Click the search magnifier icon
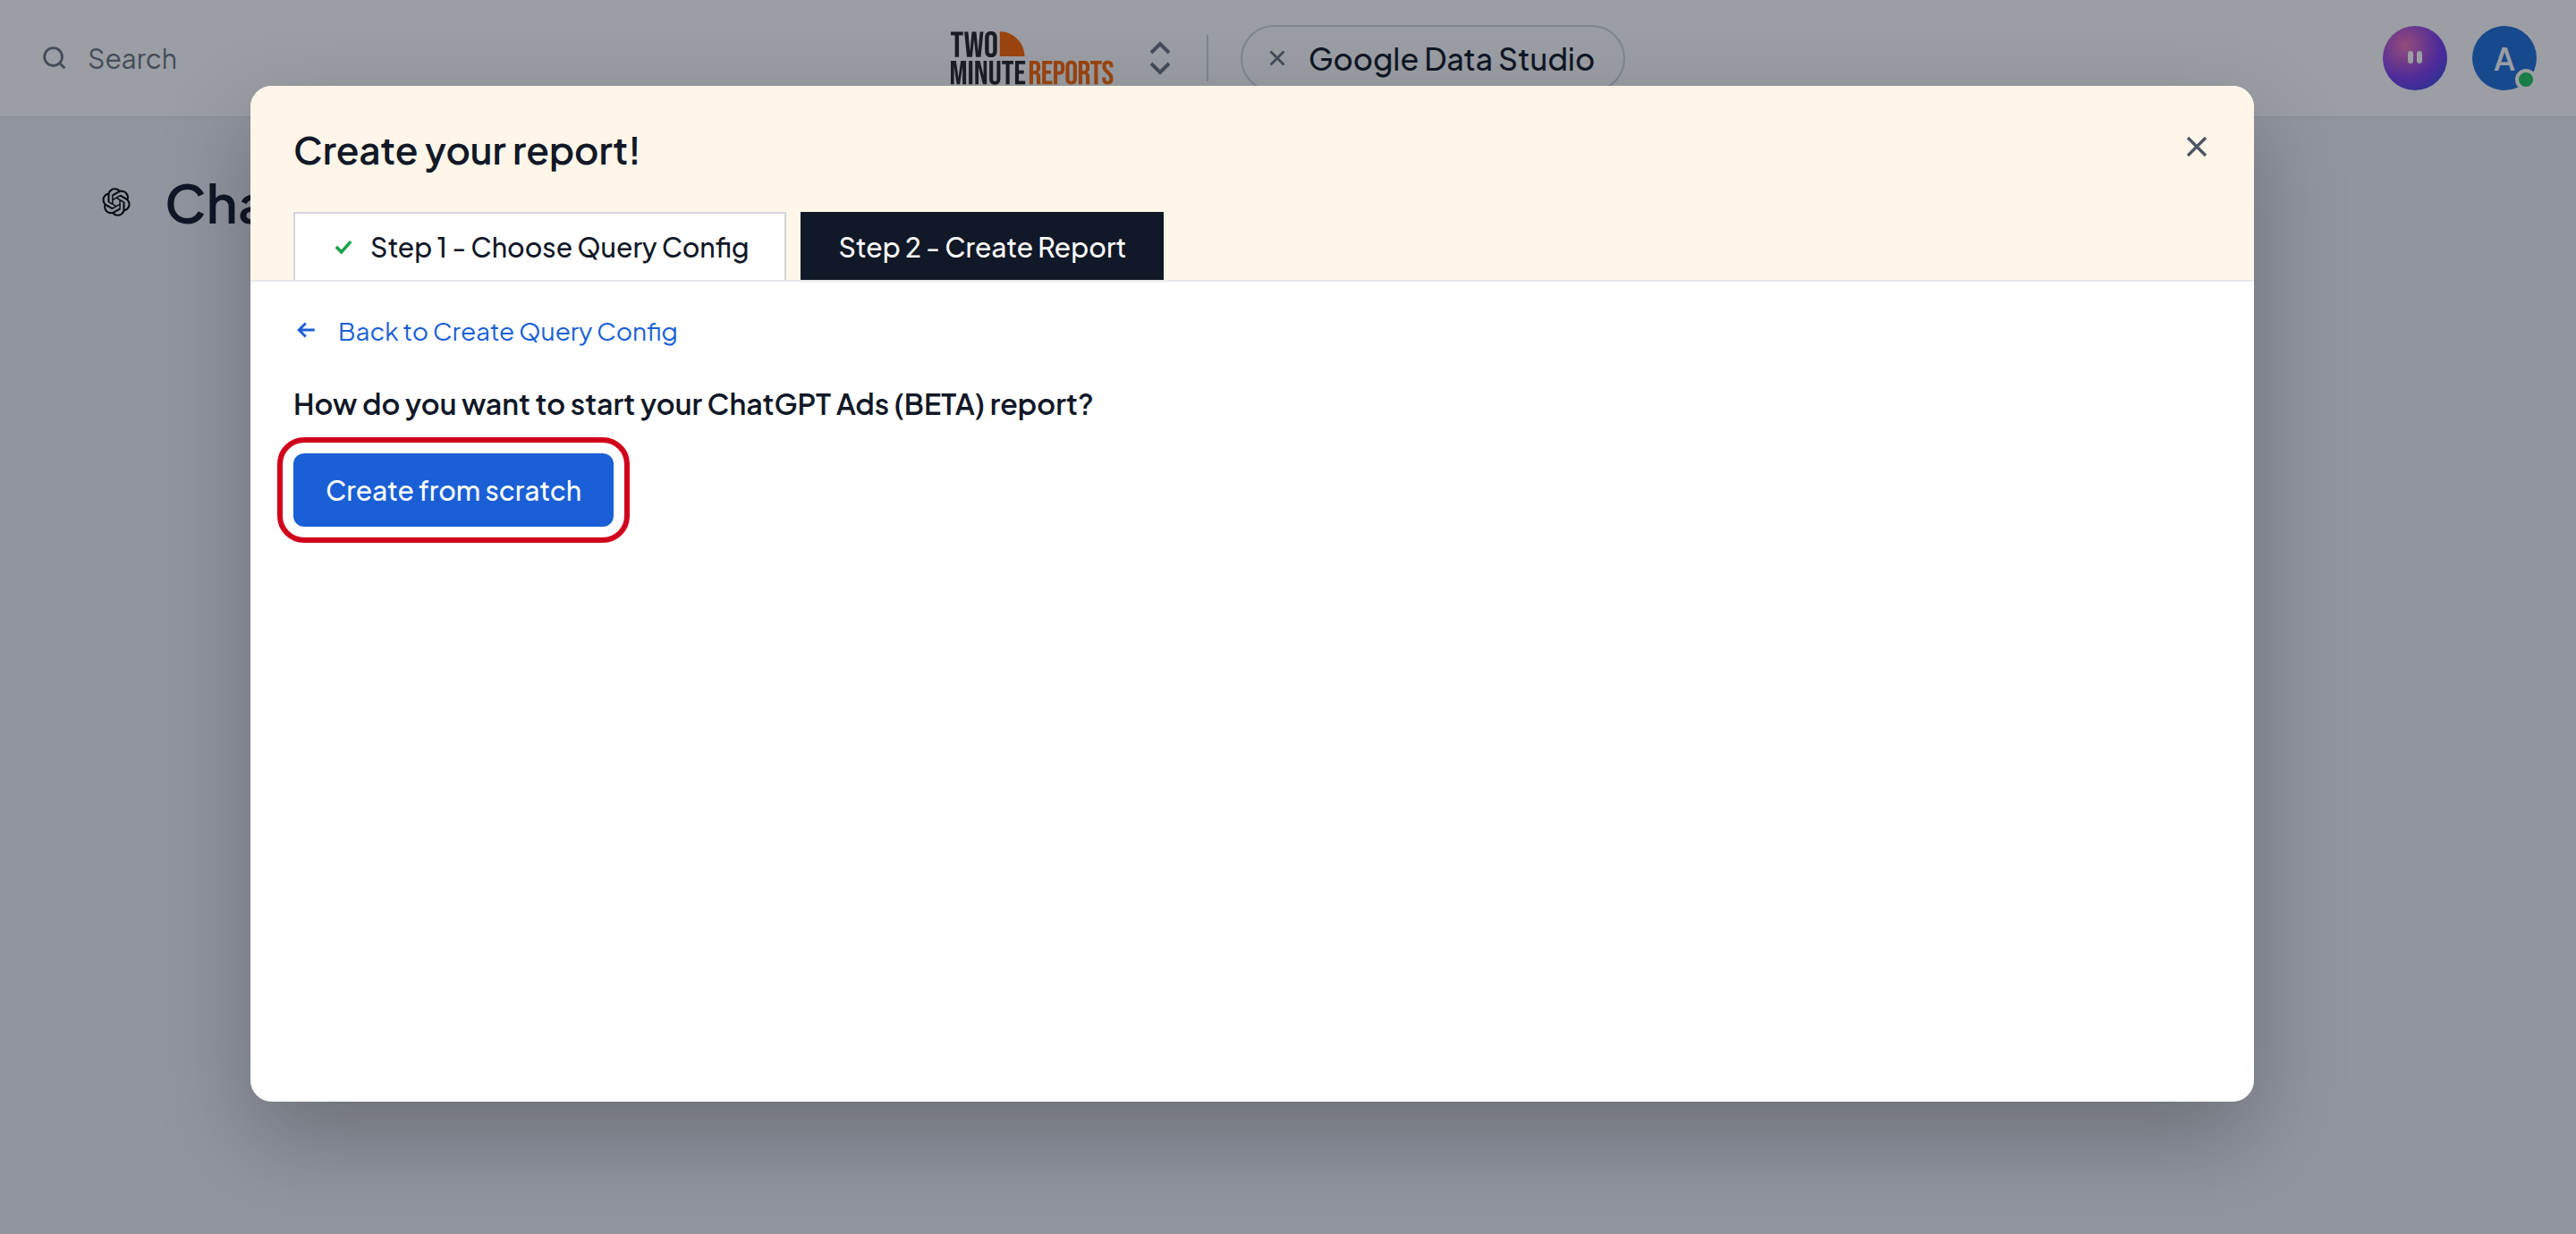The image size is (2576, 1234). (x=54, y=58)
